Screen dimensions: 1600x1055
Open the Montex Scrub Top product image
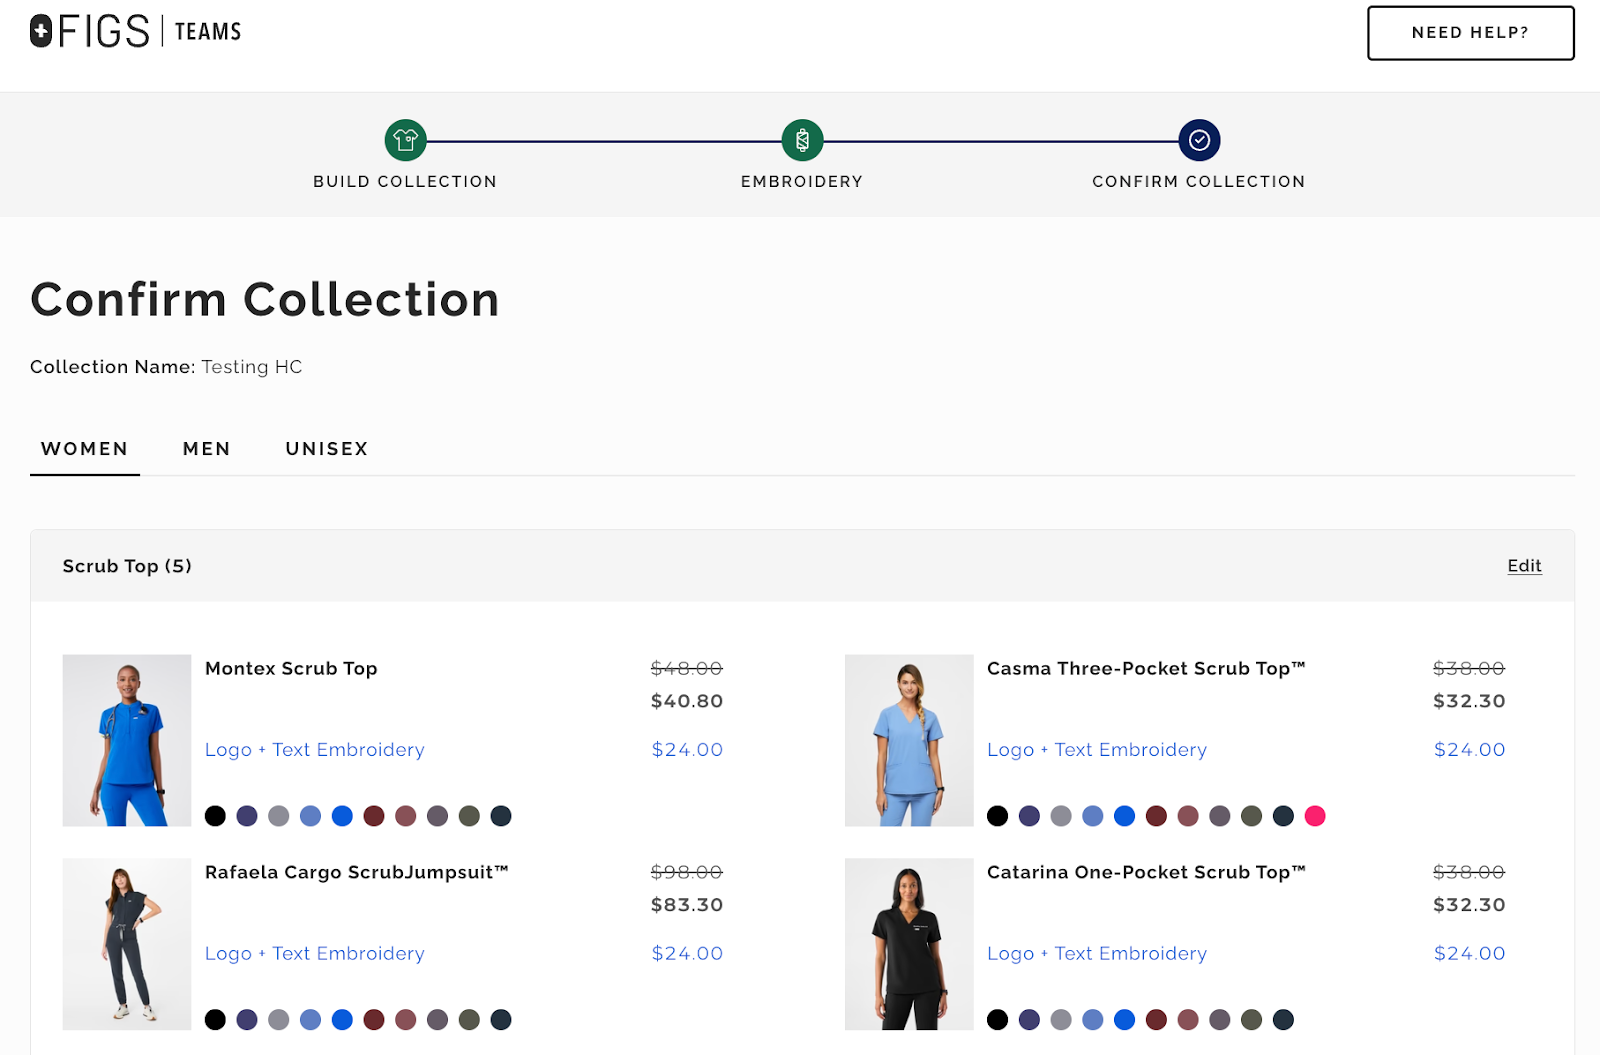click(x=127, y=740)
